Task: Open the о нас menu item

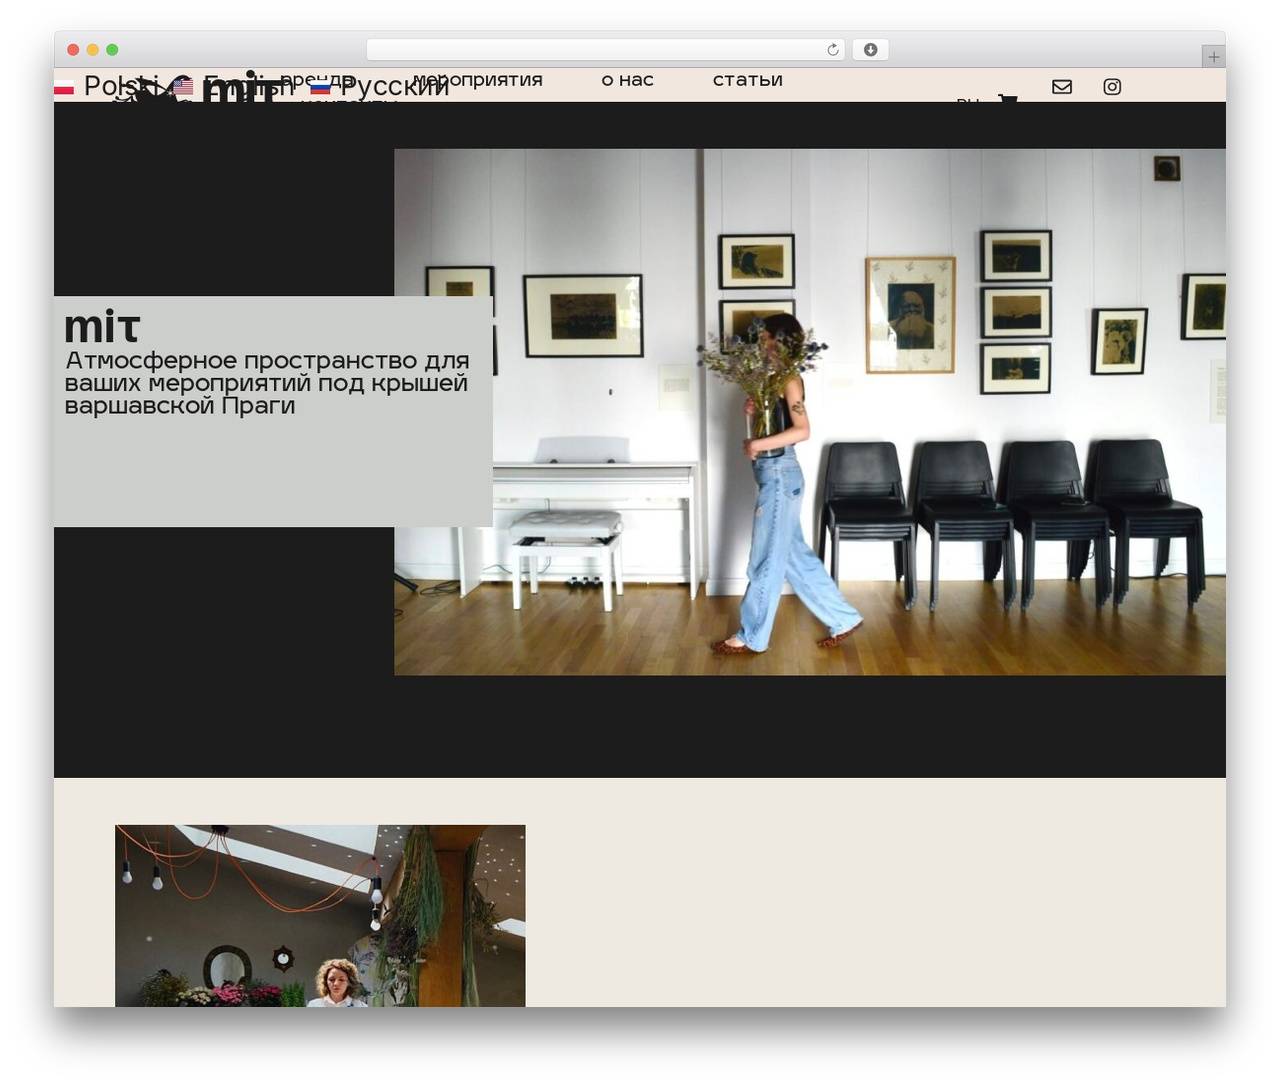Action: 627,80
